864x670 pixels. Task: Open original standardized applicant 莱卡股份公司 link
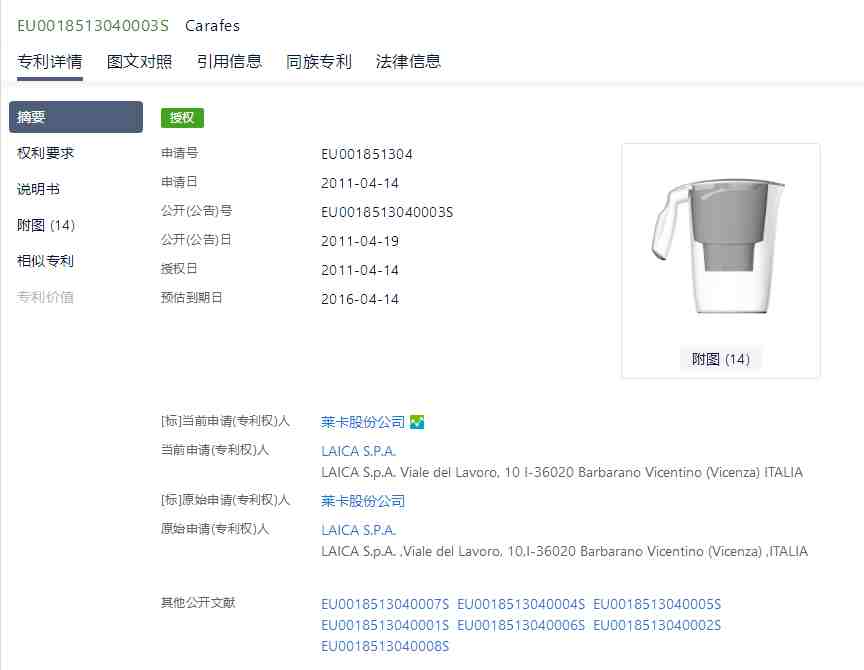pos(363,501)
